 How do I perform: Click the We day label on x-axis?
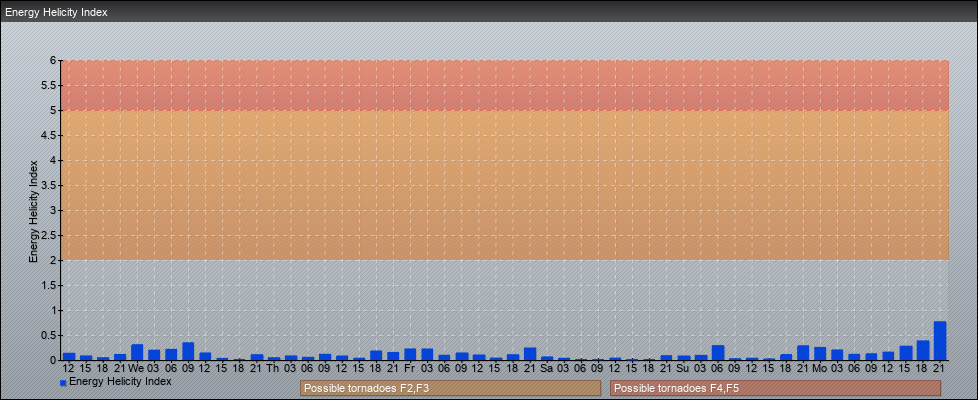click(x=137, y=368)
